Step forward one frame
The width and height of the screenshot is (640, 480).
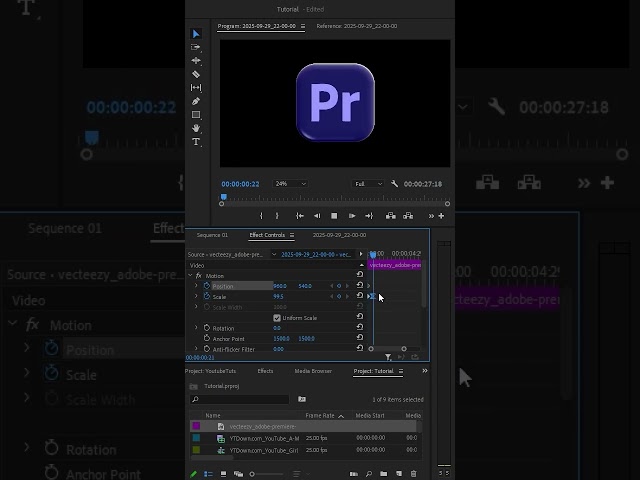coord(352,216)
